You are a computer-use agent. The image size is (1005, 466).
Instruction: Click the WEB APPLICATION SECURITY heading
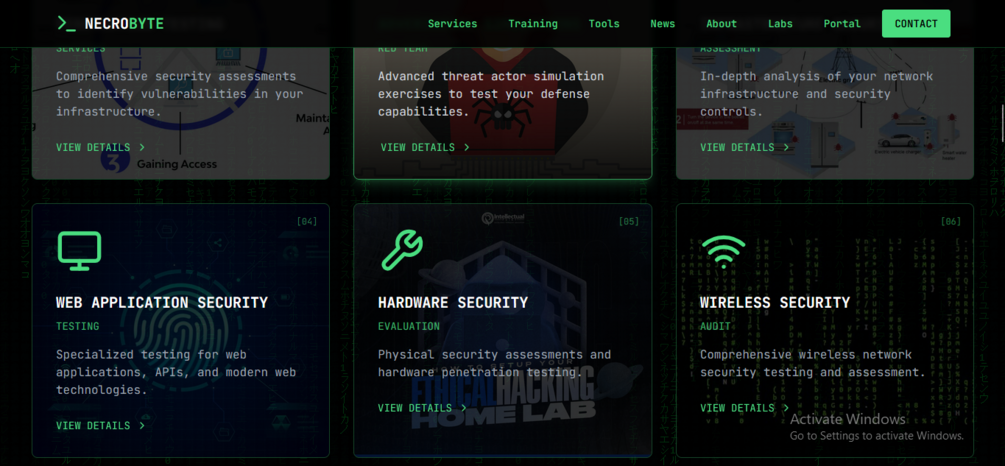pyautogui.click(x=162, y=303)
